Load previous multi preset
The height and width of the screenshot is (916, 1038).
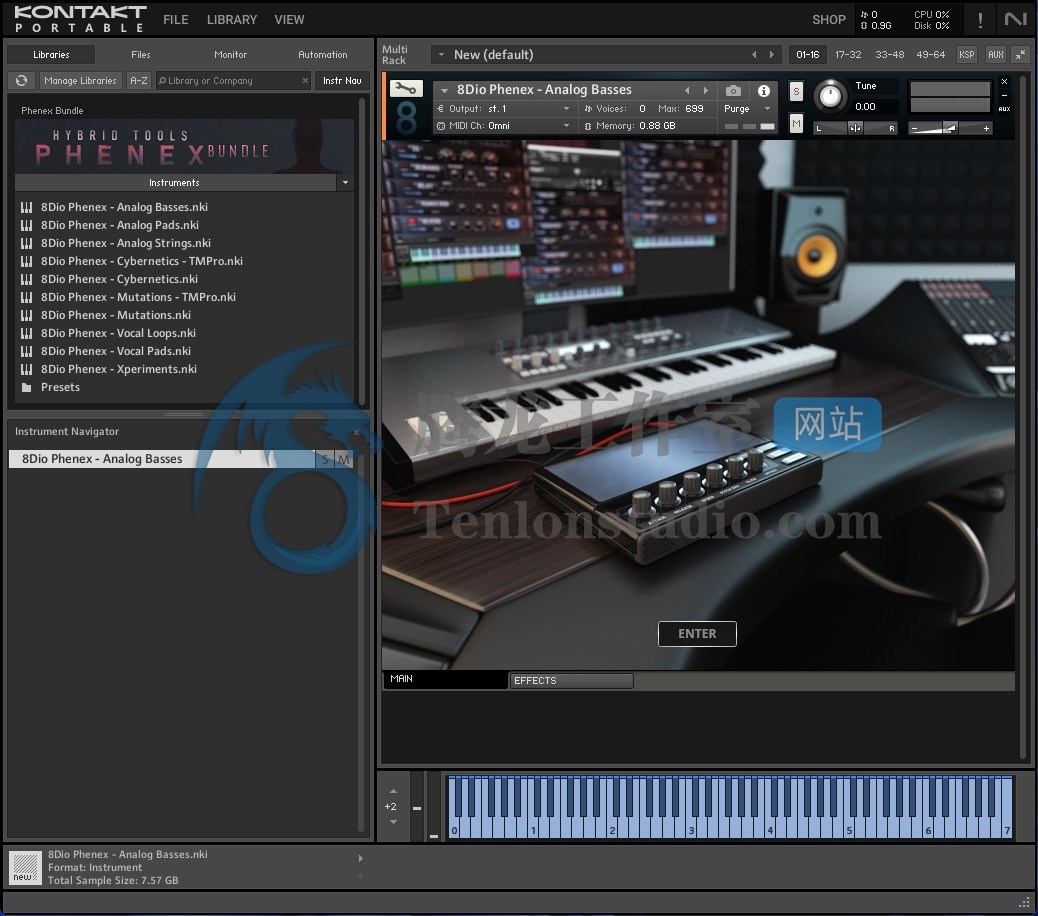(x=754, y=55)
